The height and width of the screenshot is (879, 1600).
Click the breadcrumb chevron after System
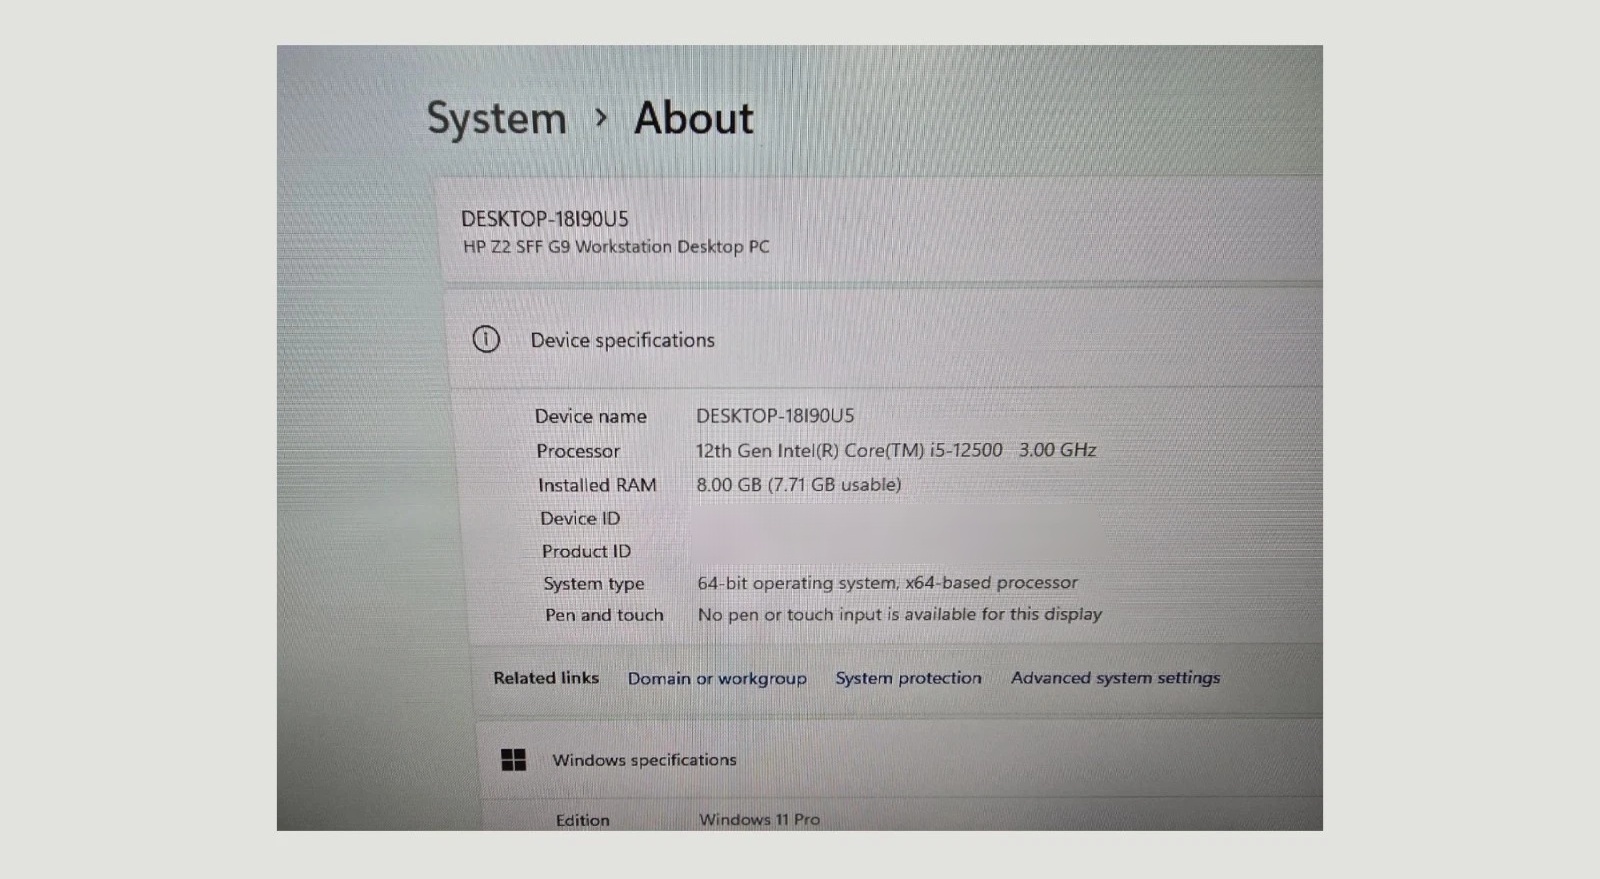pyautogui.click(x=601, y=118)
